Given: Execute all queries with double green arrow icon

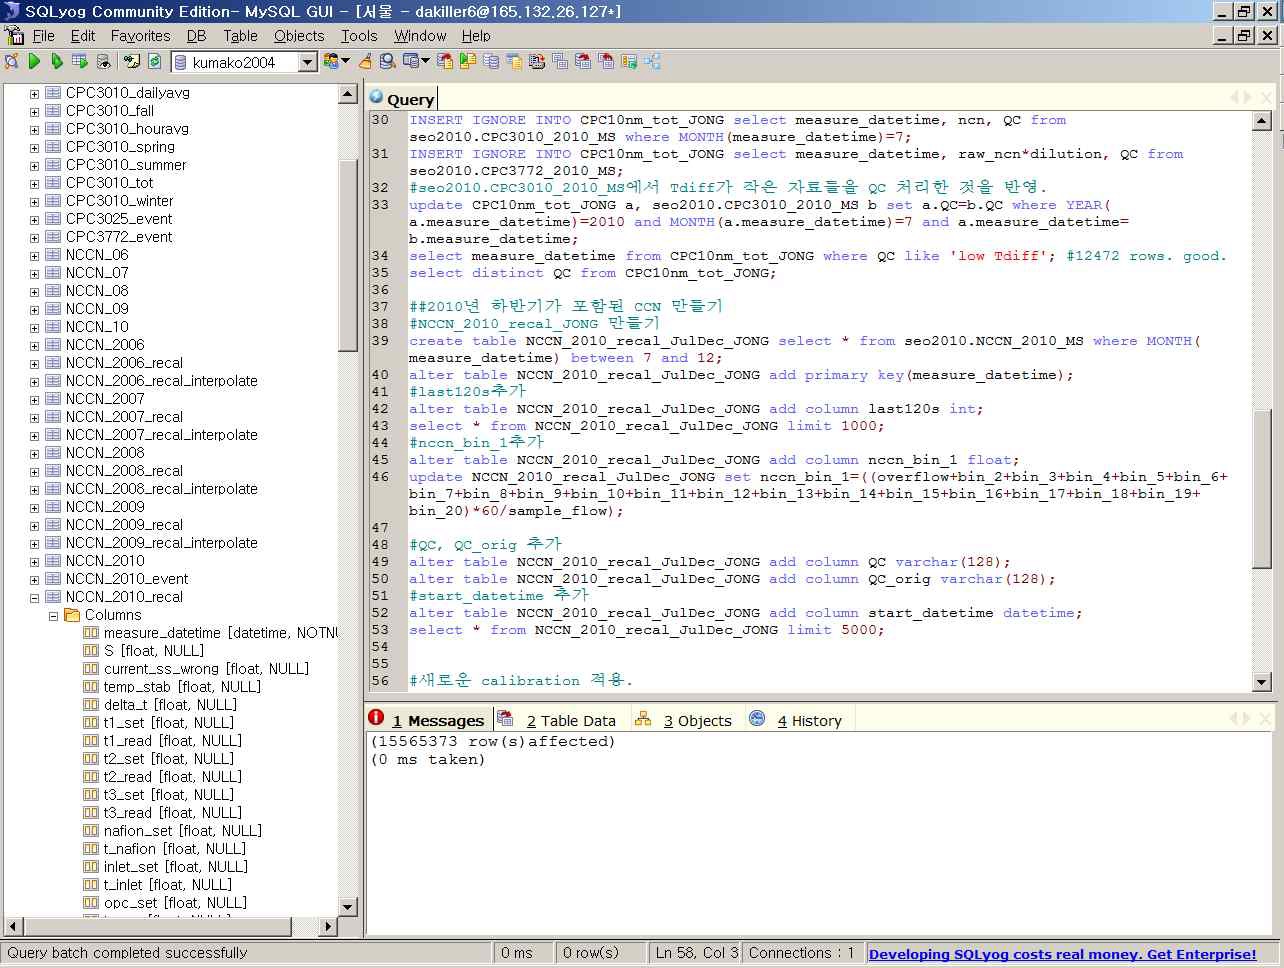Looking at the screenshot, I should 57,62.
